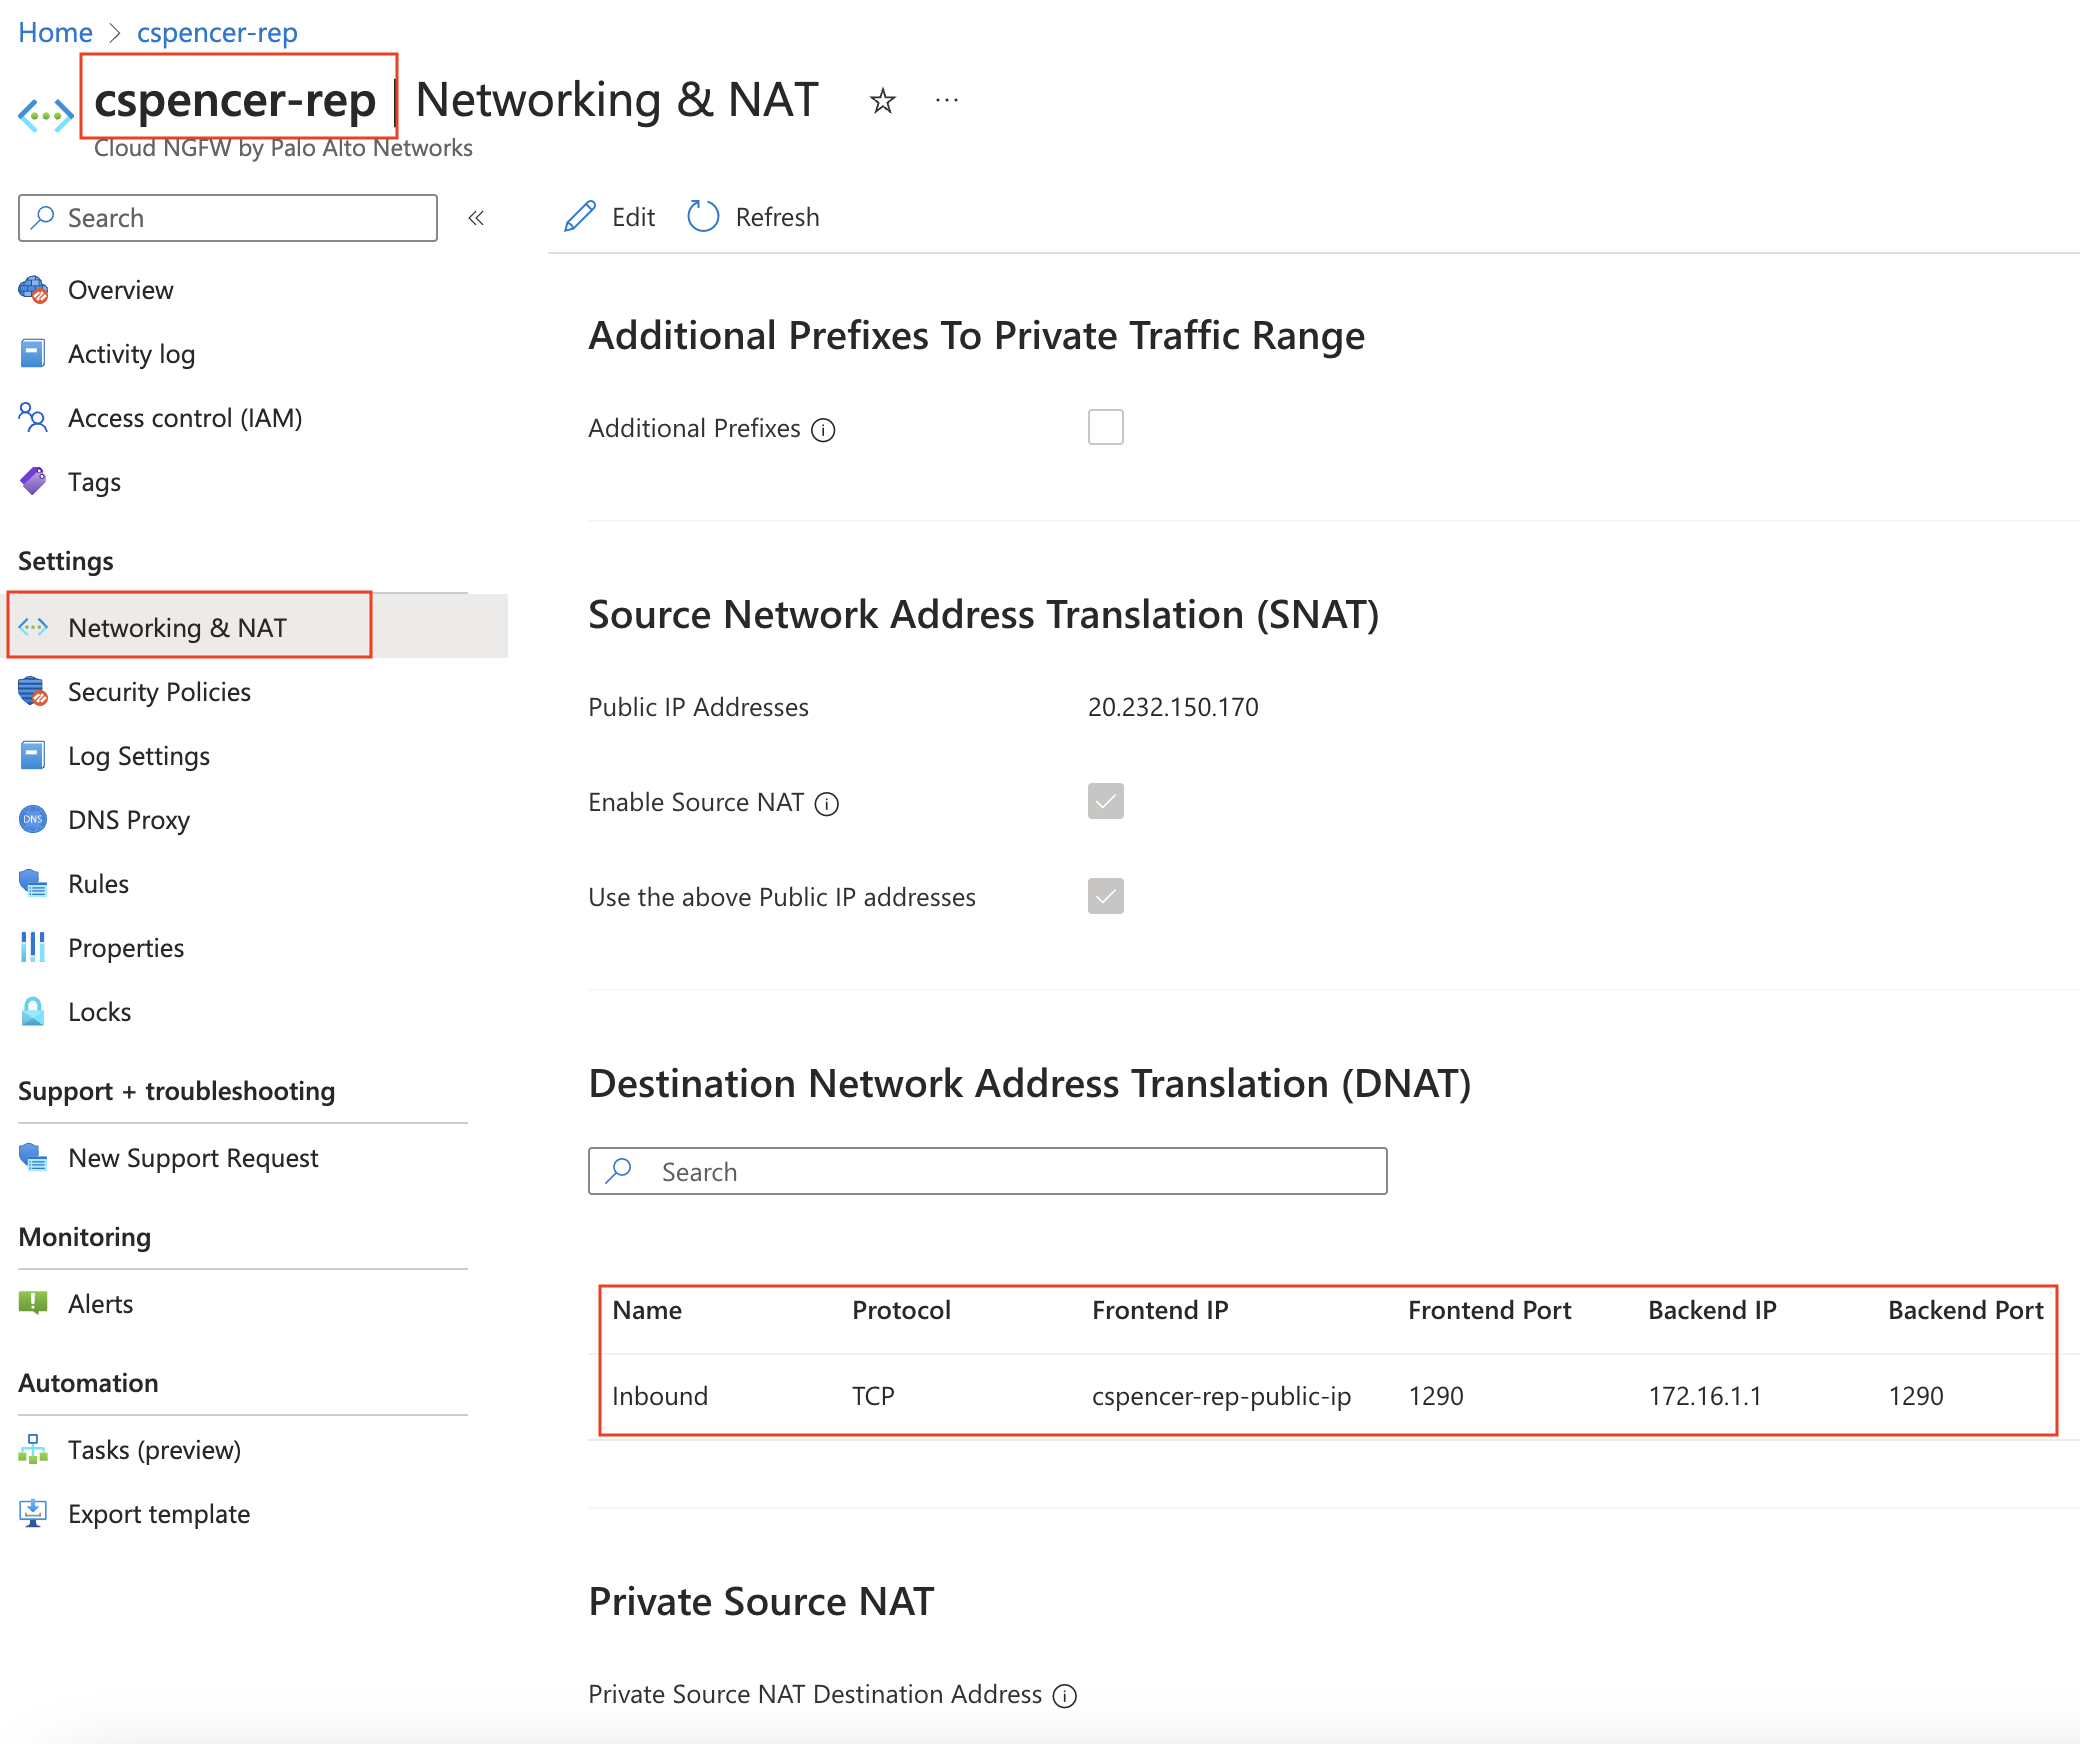
Task: Click the Private Source NAT Destination info icon
Action: pyautogui.click(x=1065, y=1696)
